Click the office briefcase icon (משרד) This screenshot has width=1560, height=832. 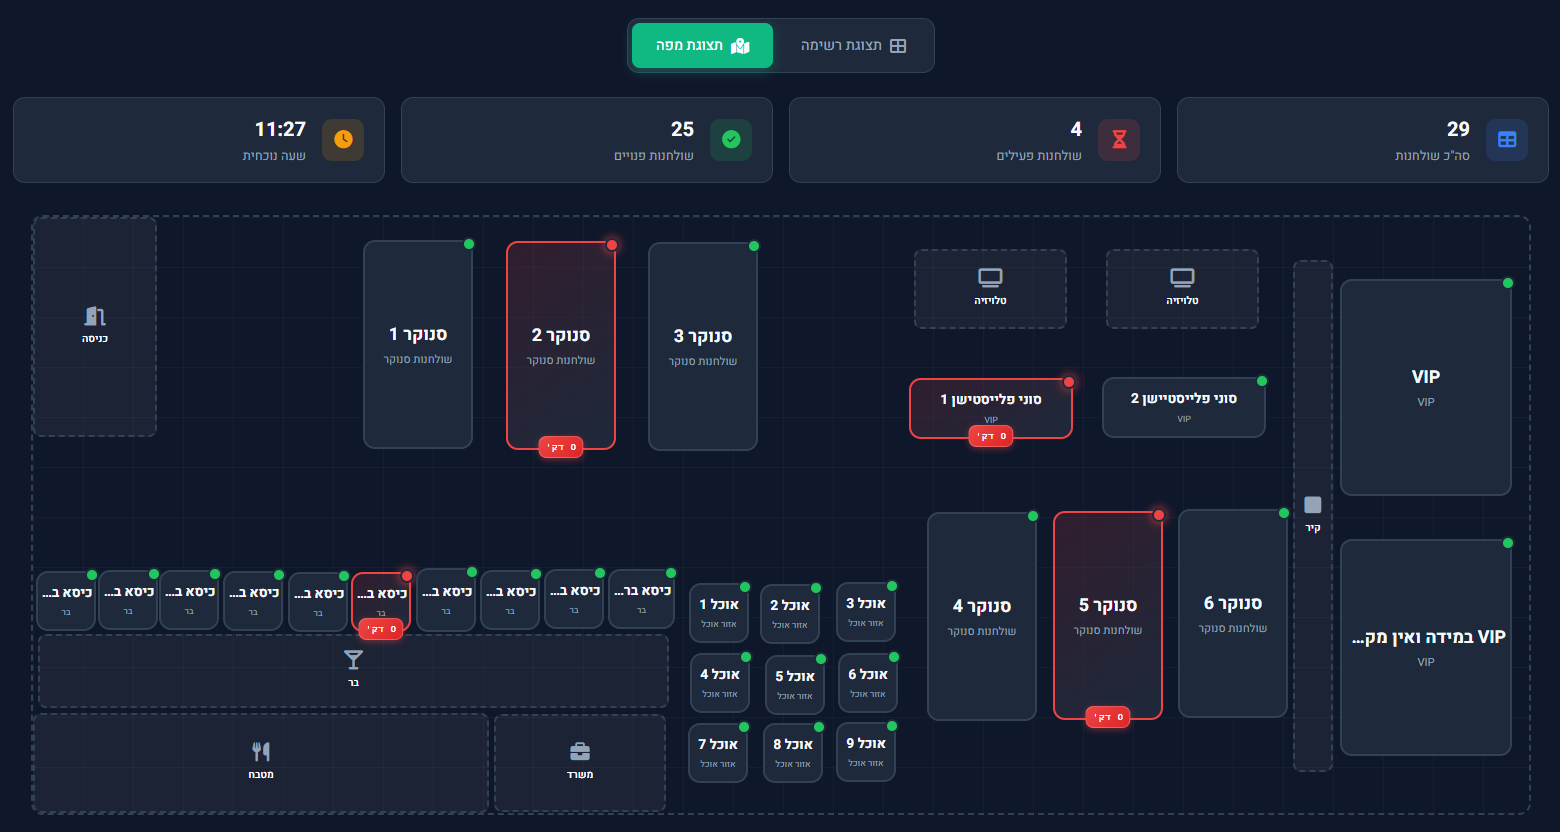pos(580,752)
